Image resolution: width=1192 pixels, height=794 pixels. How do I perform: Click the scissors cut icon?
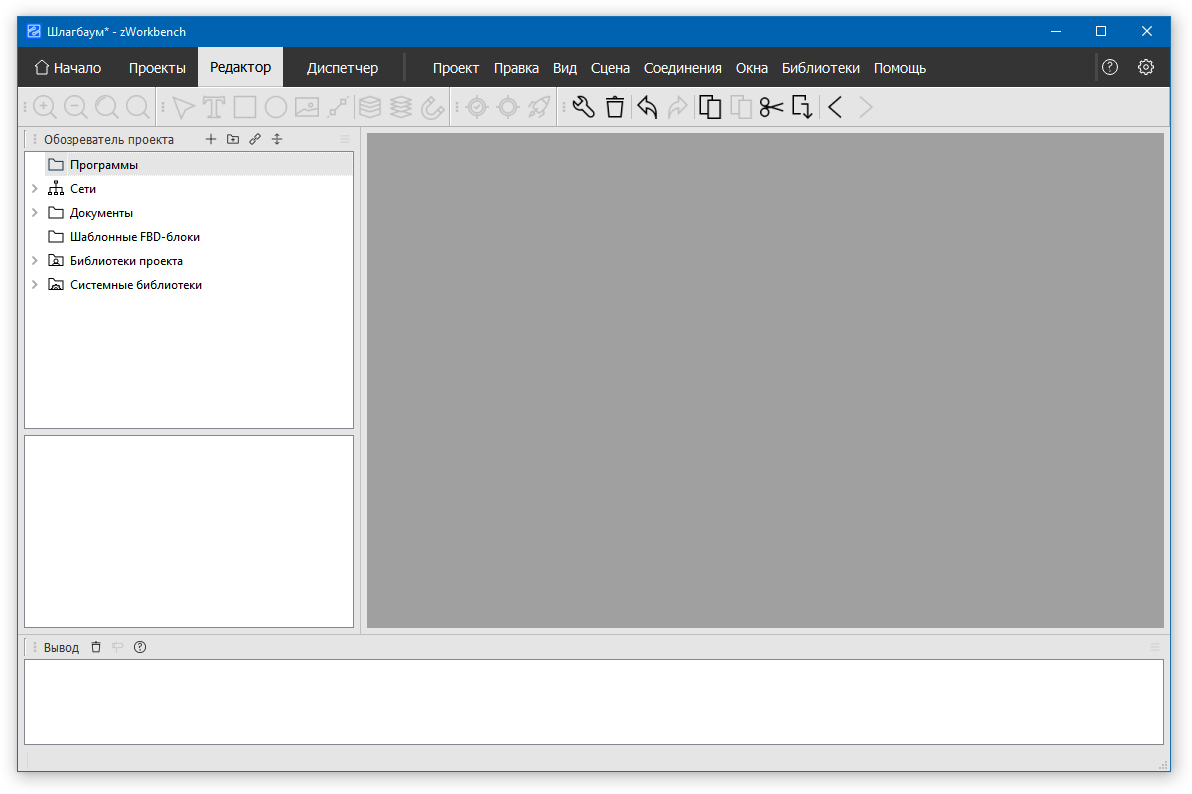771,107
